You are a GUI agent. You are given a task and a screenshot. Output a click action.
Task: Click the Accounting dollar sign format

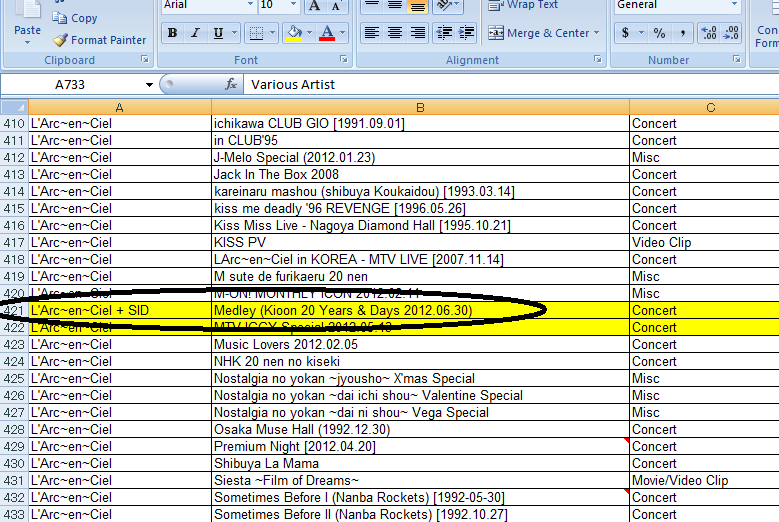click(625, 33)
